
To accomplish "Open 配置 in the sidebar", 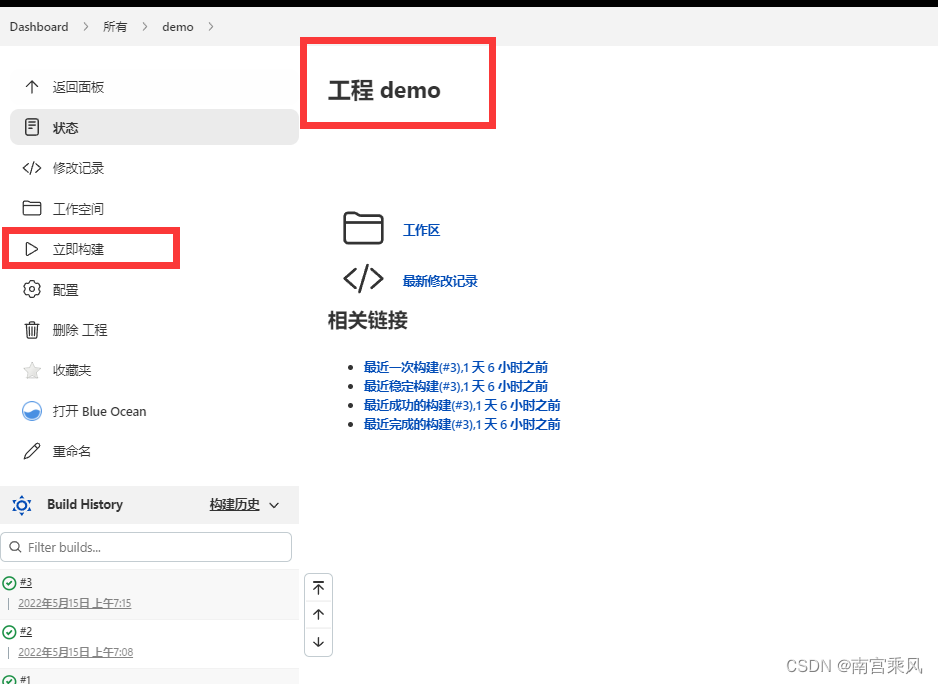I will click(x=154, y=290).
